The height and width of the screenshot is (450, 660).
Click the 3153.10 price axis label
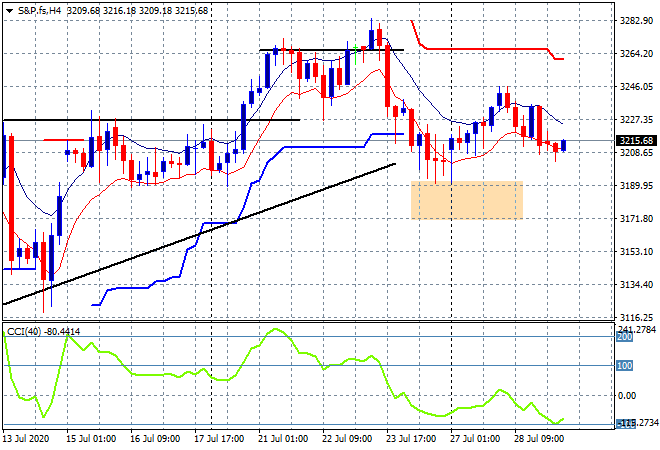(x=636, y=251)
